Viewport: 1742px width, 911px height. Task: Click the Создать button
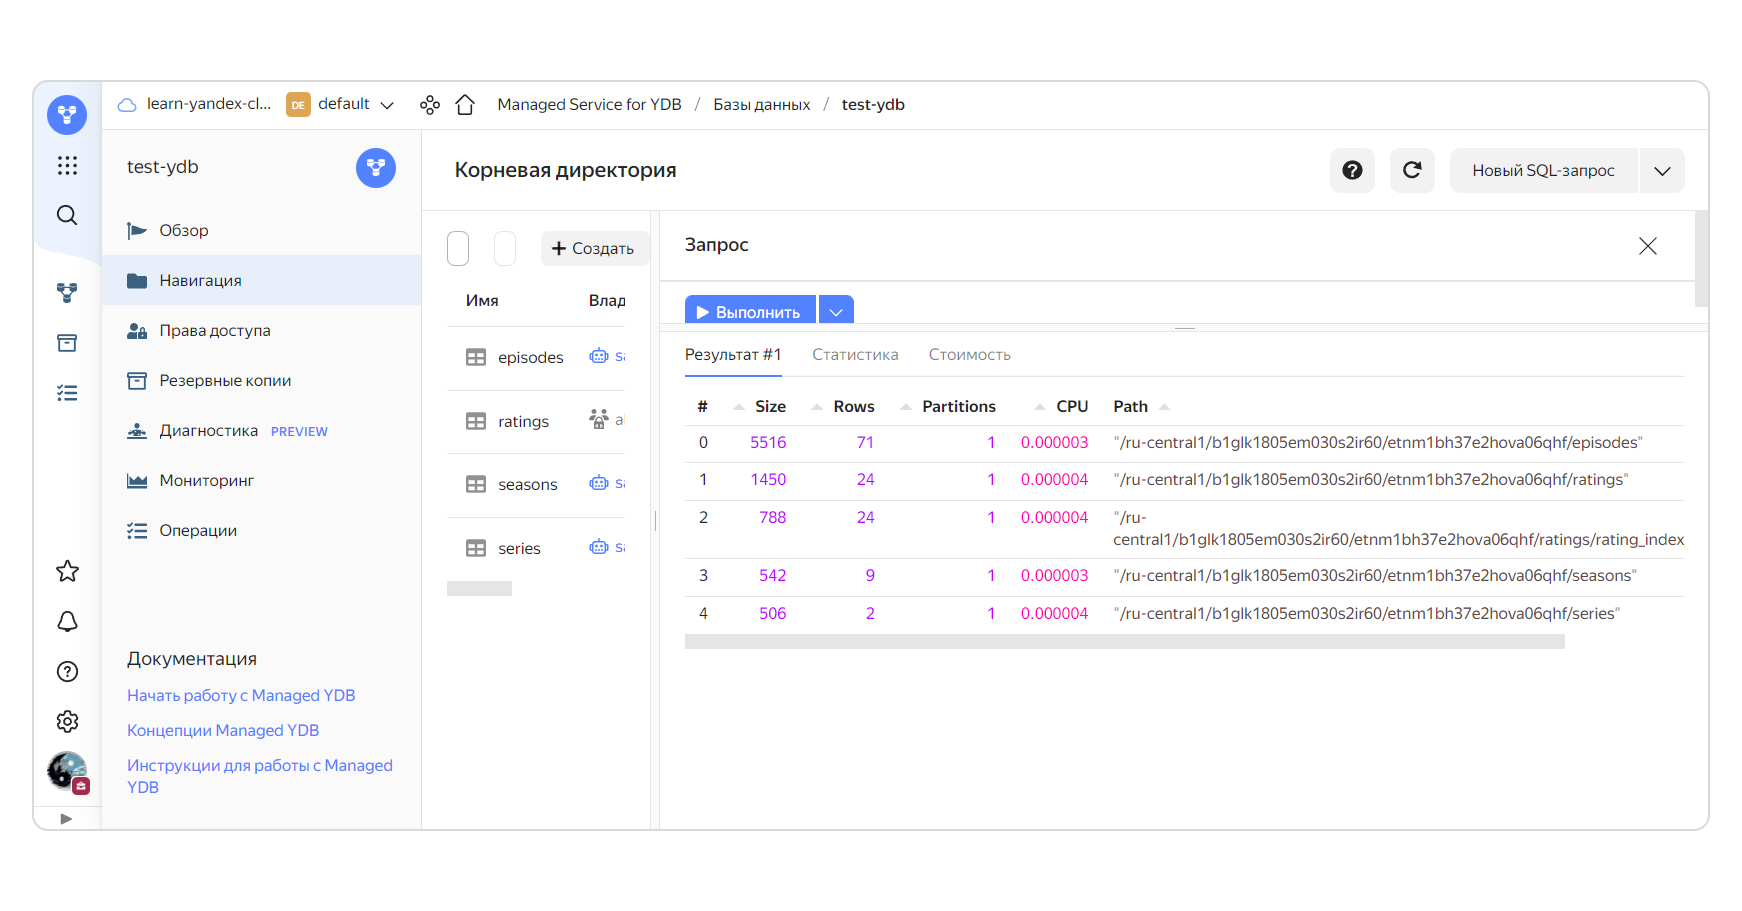pos(593,248)
